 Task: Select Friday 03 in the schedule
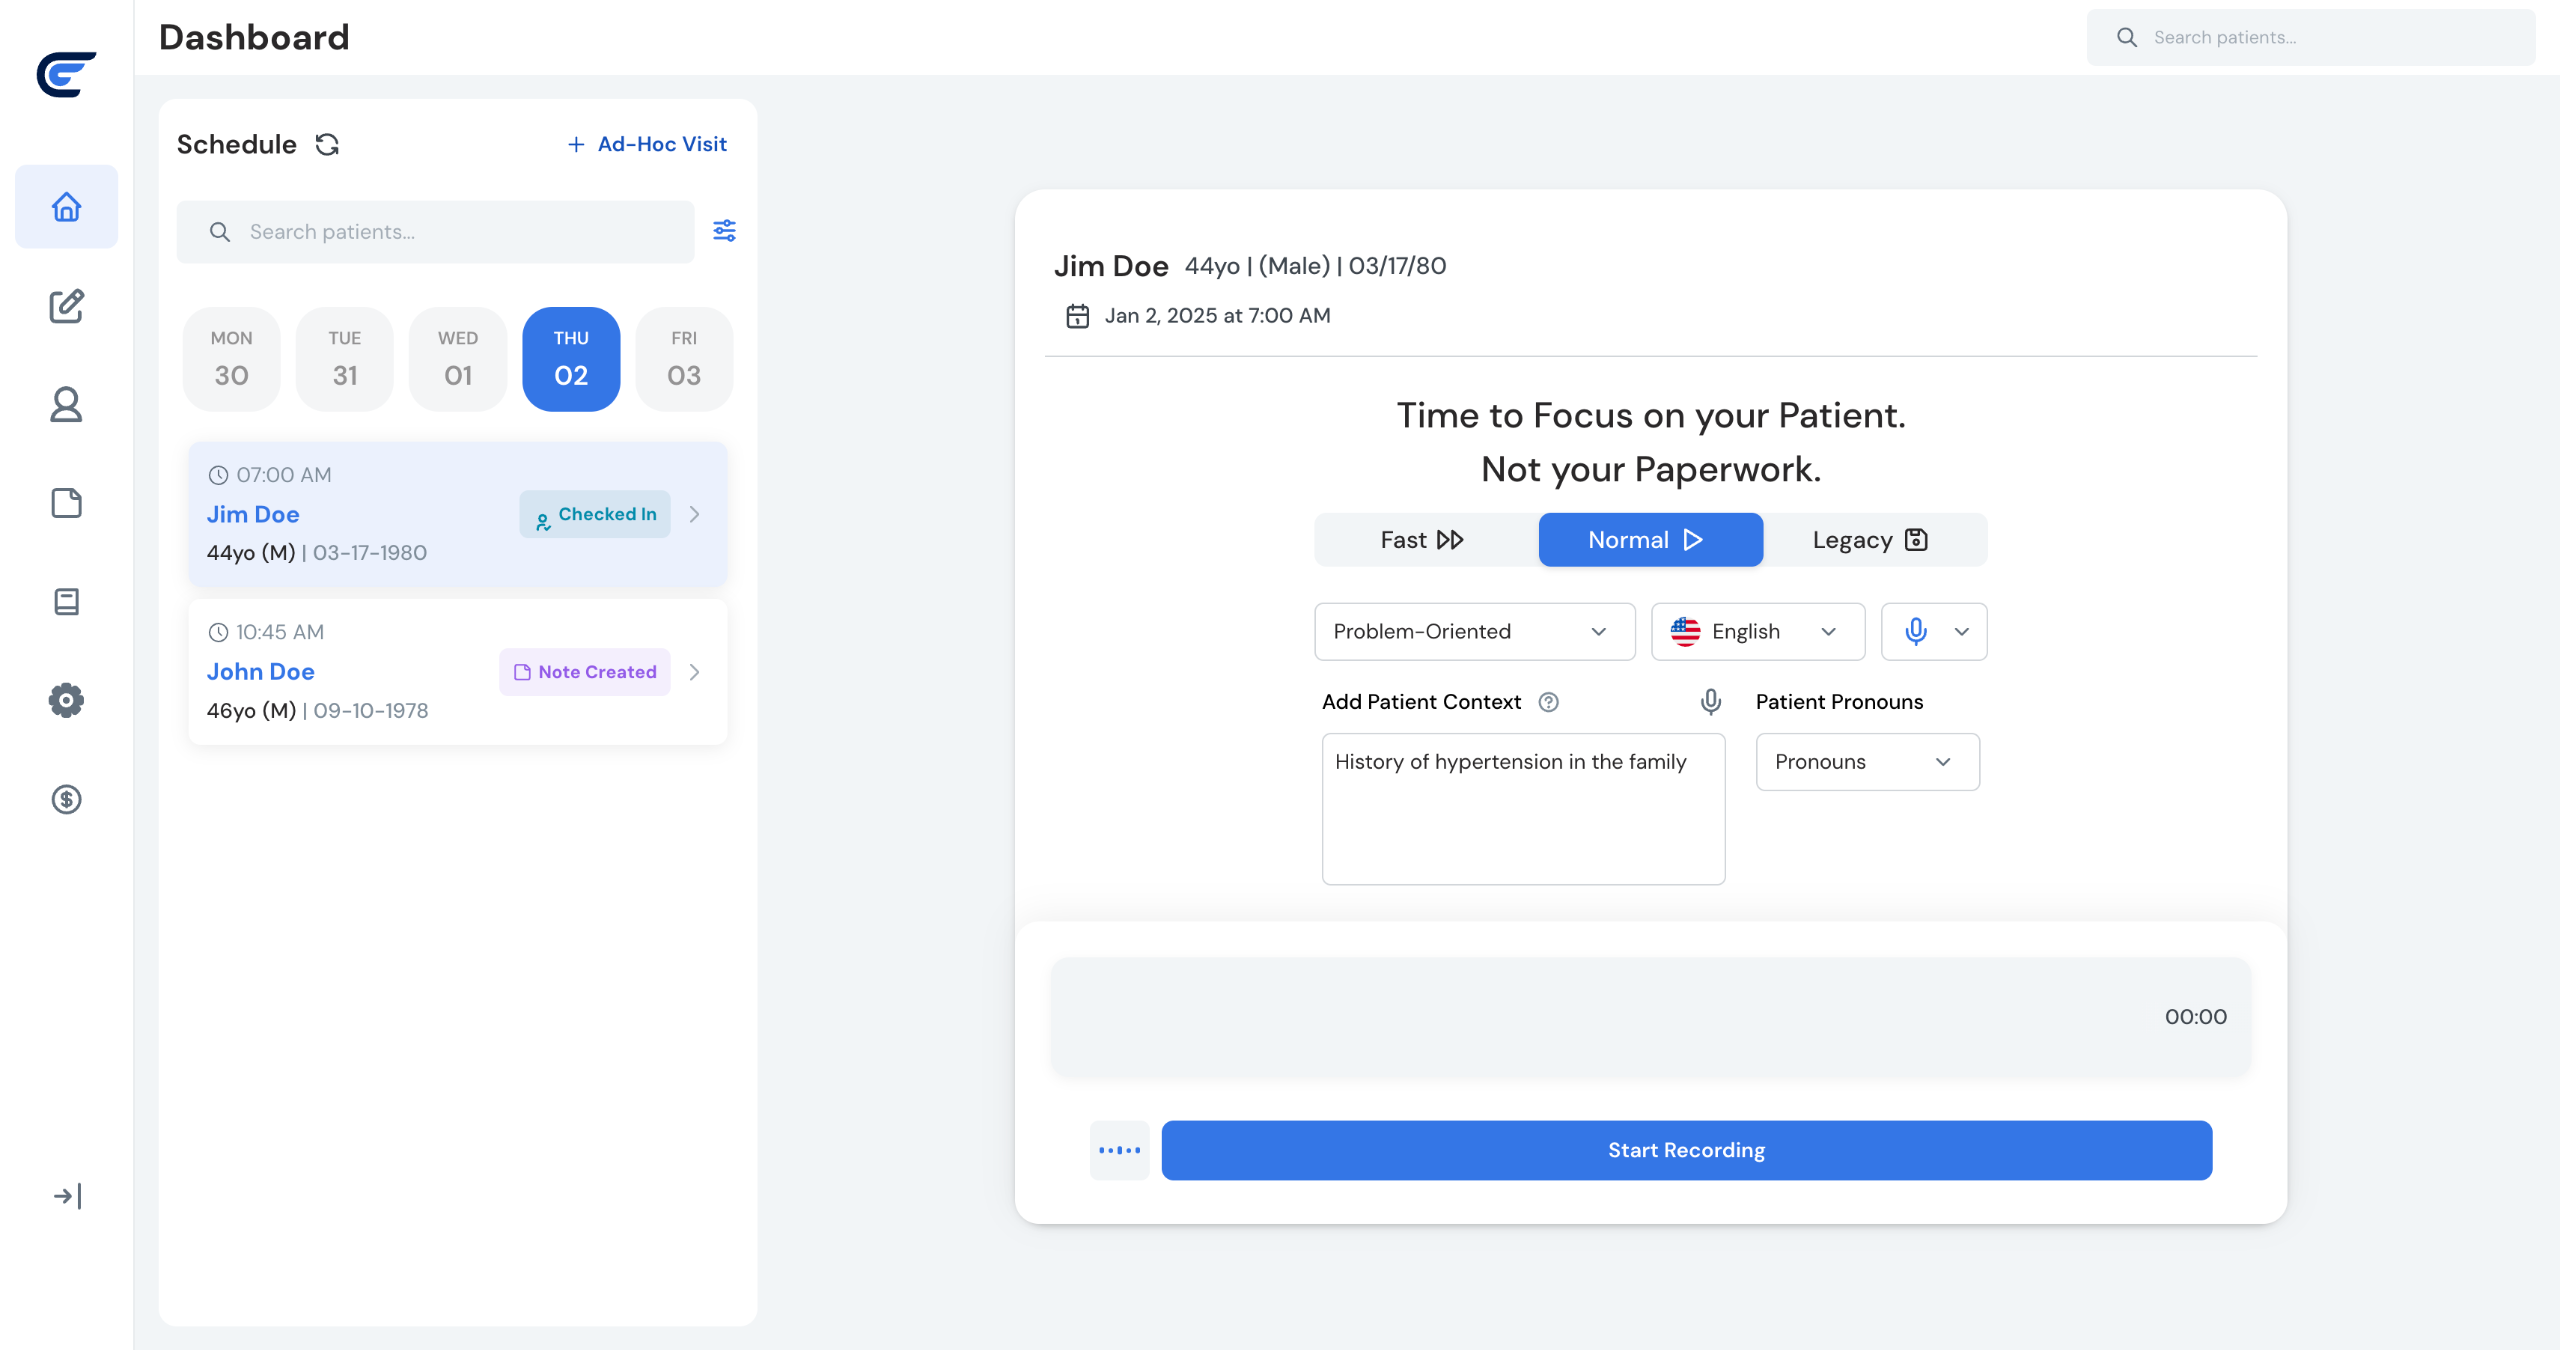tap(684, 359)
